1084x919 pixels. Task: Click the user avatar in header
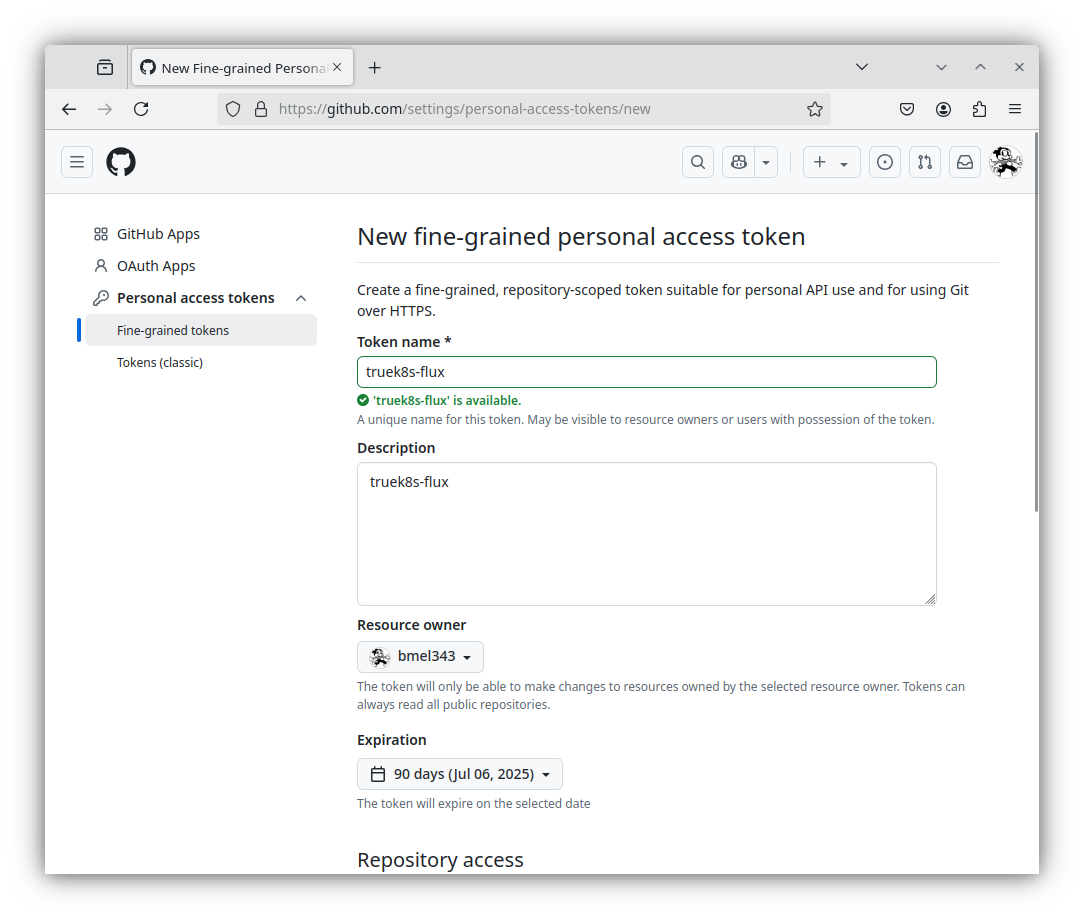pyautogui.click(x=1005, y=162)
